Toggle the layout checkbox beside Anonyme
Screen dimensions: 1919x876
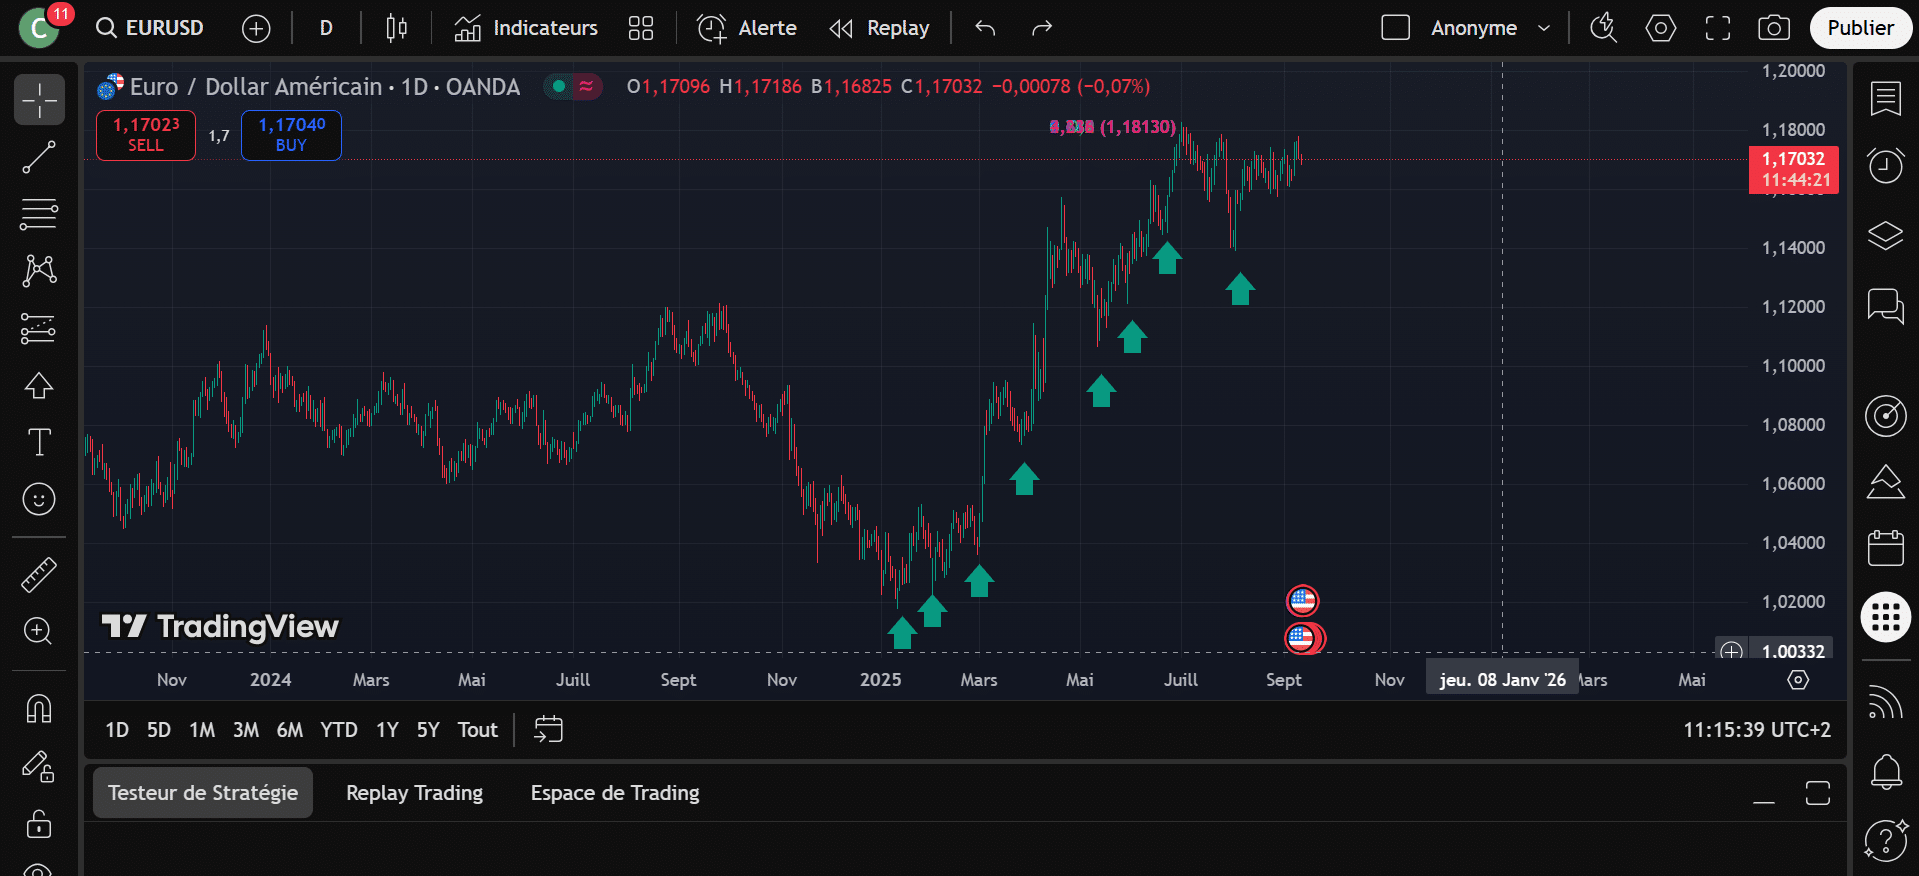pos(1395,28)
